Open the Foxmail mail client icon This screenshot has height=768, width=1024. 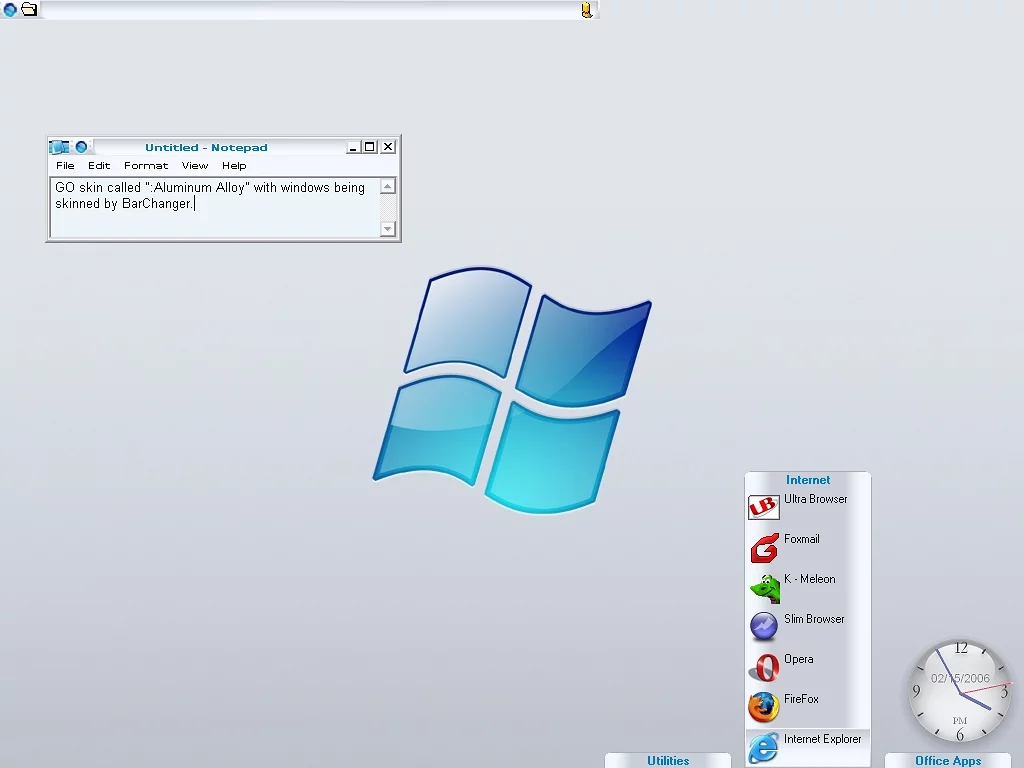764,548
